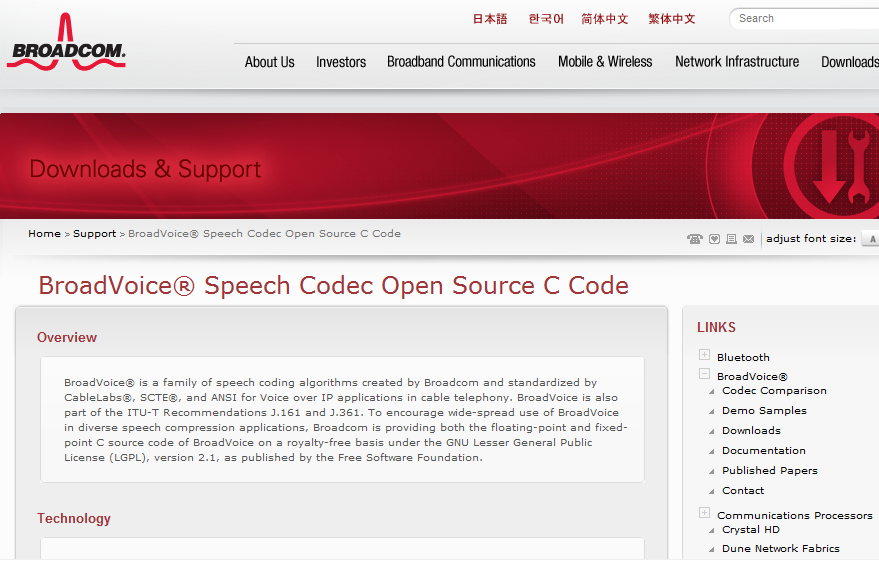Image resolution: width=879 pixels, height=561 pixels.
Task: Click the heart favorite icon
Action: [714, 239]
